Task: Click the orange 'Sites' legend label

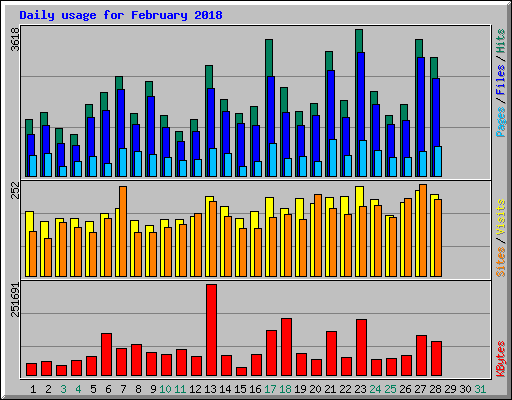Action: coord(501,262)
